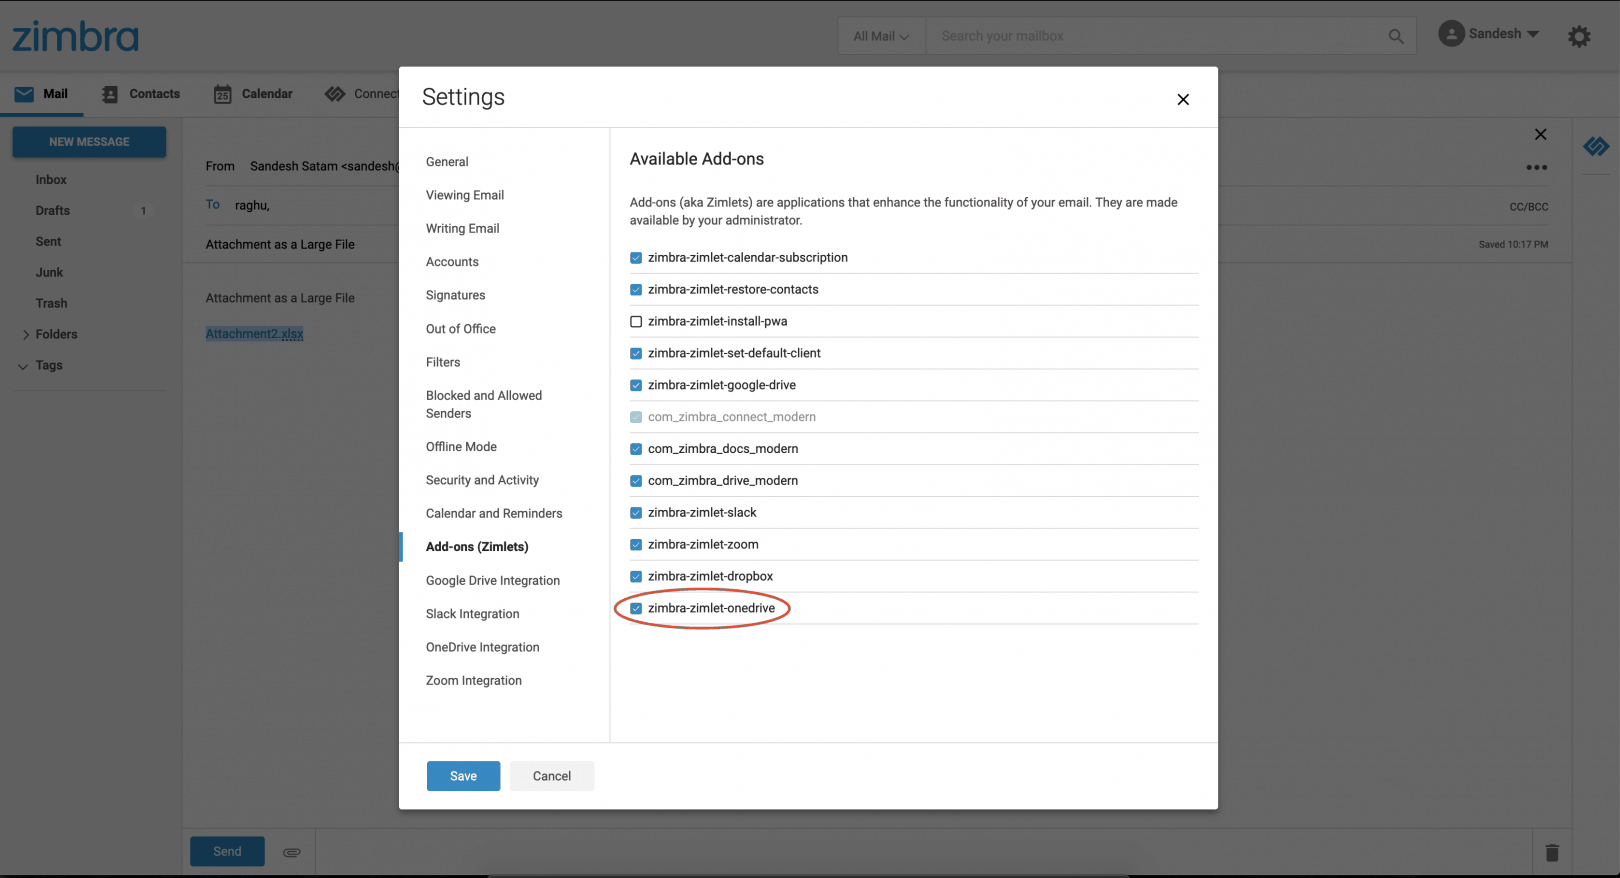
Task: Open Blocked and Allowed Senders settings
Action: coord(484,404)
